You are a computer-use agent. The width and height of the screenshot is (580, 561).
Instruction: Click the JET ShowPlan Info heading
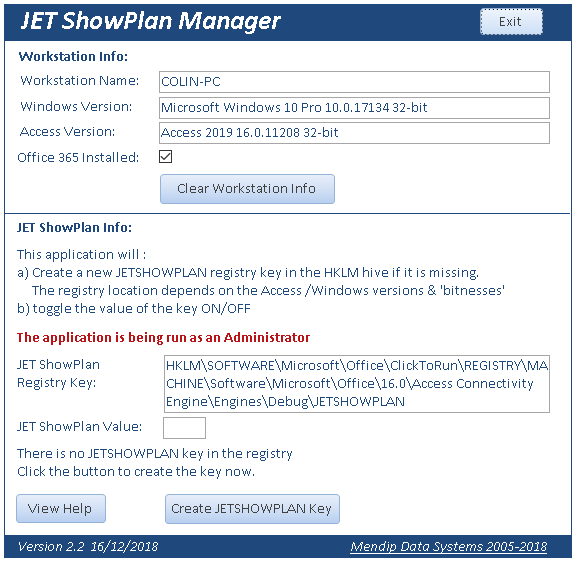[74, 227]
